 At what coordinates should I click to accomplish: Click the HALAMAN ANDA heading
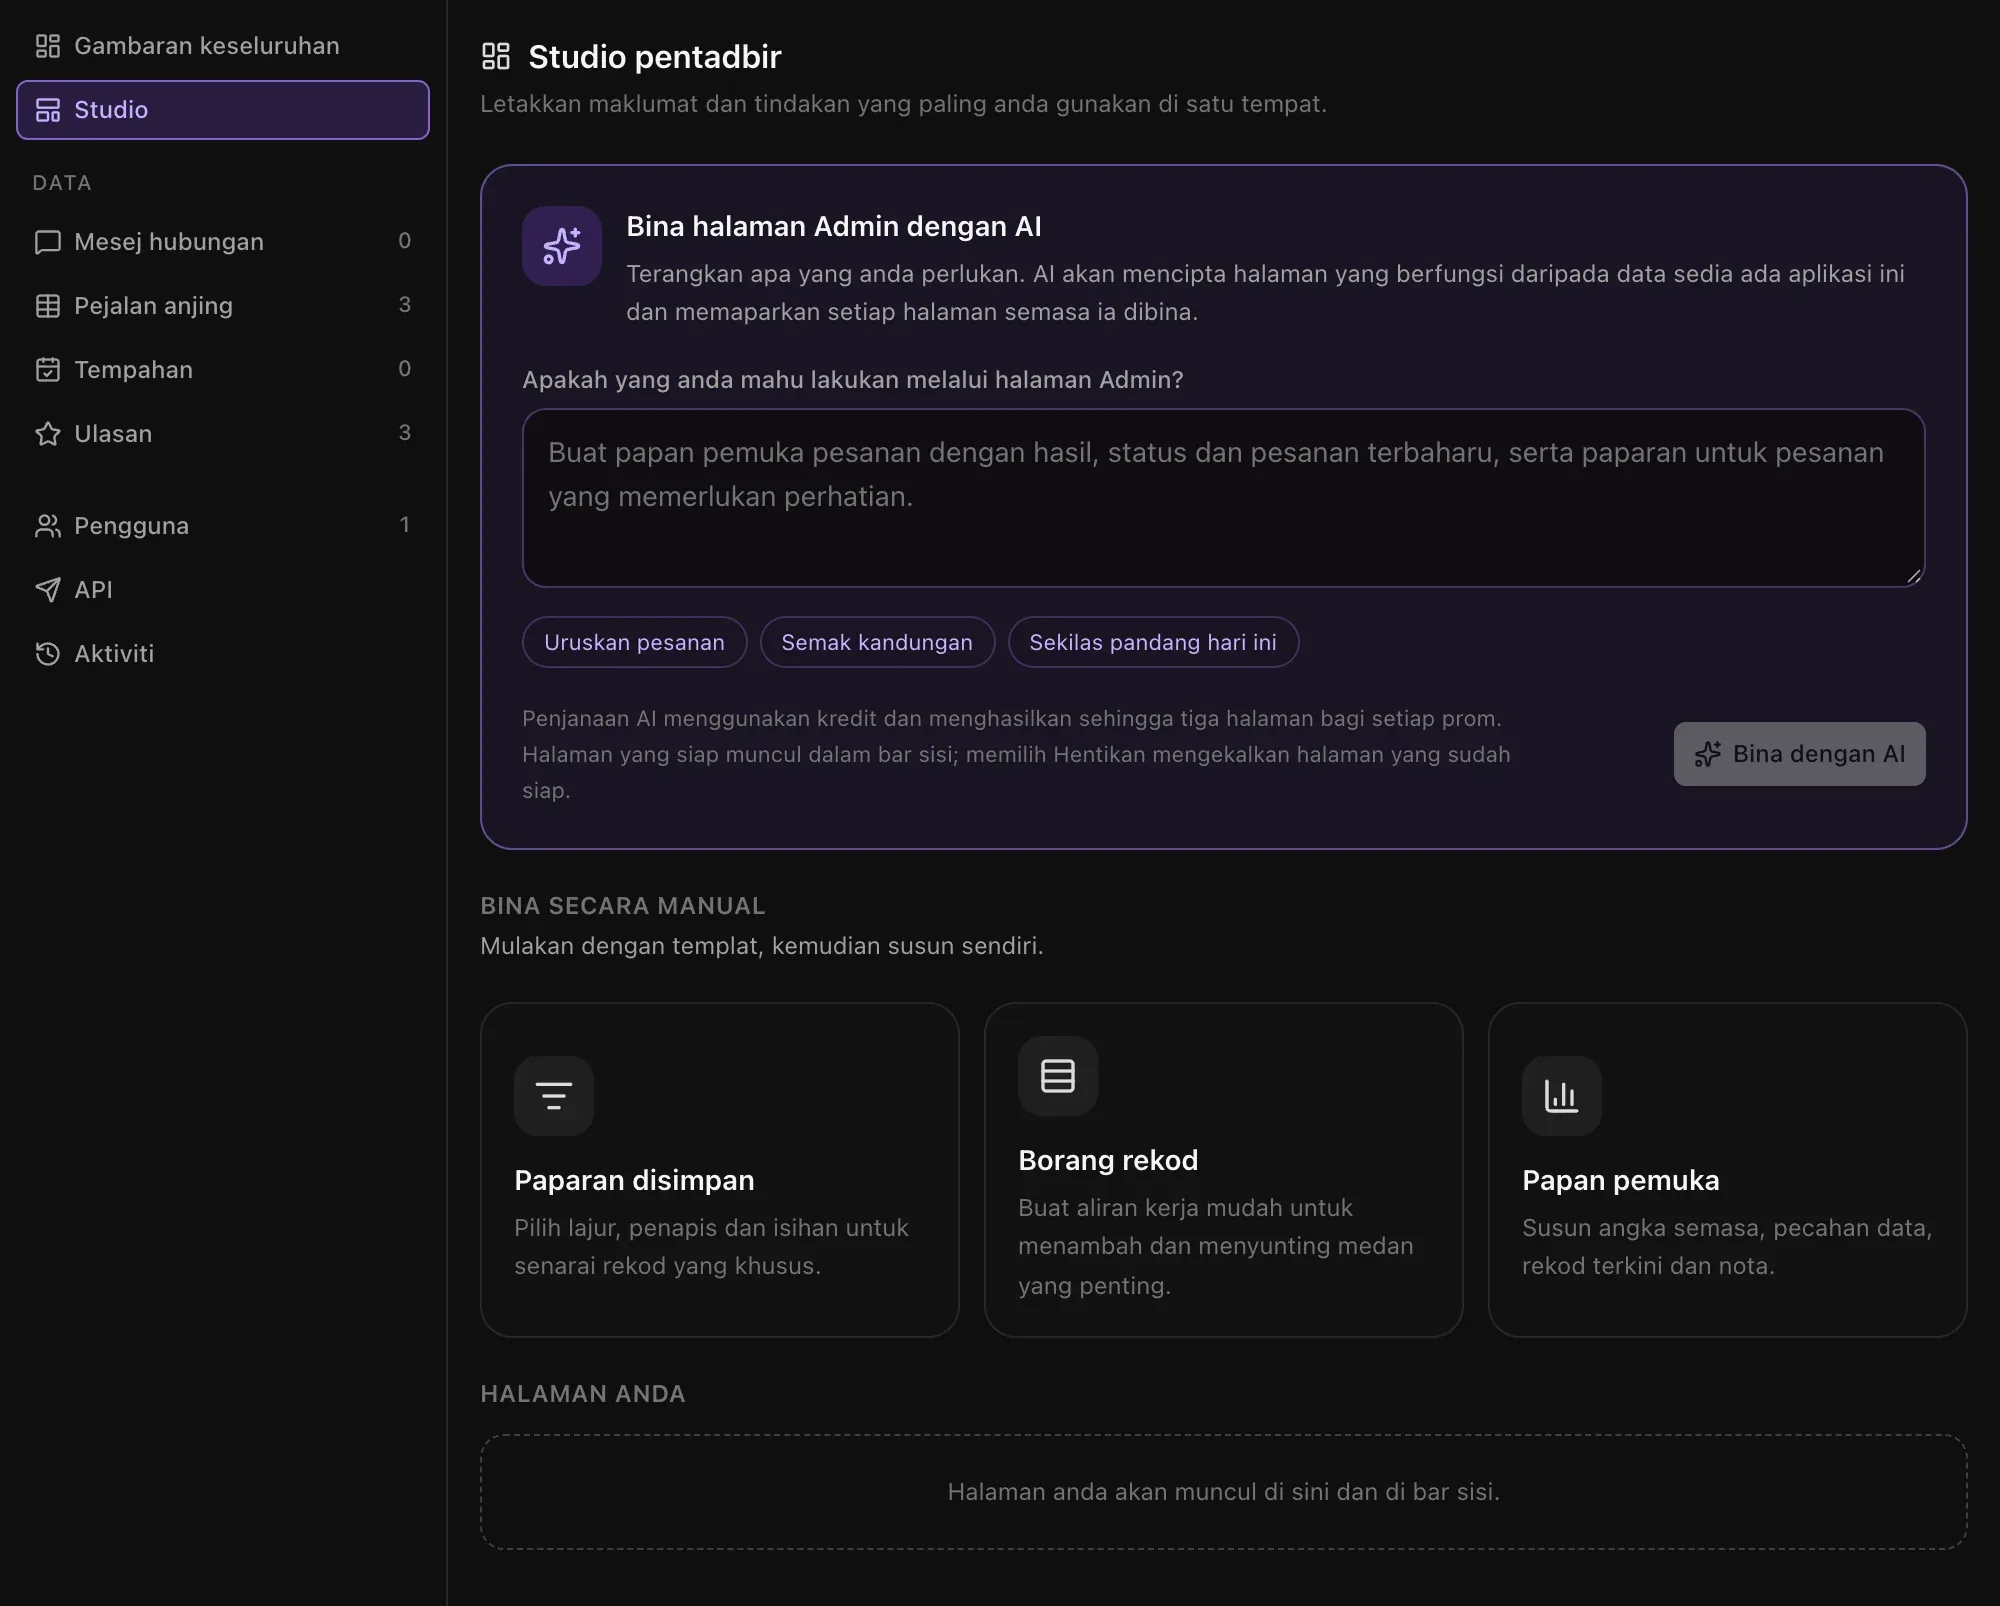[583, 1394]
